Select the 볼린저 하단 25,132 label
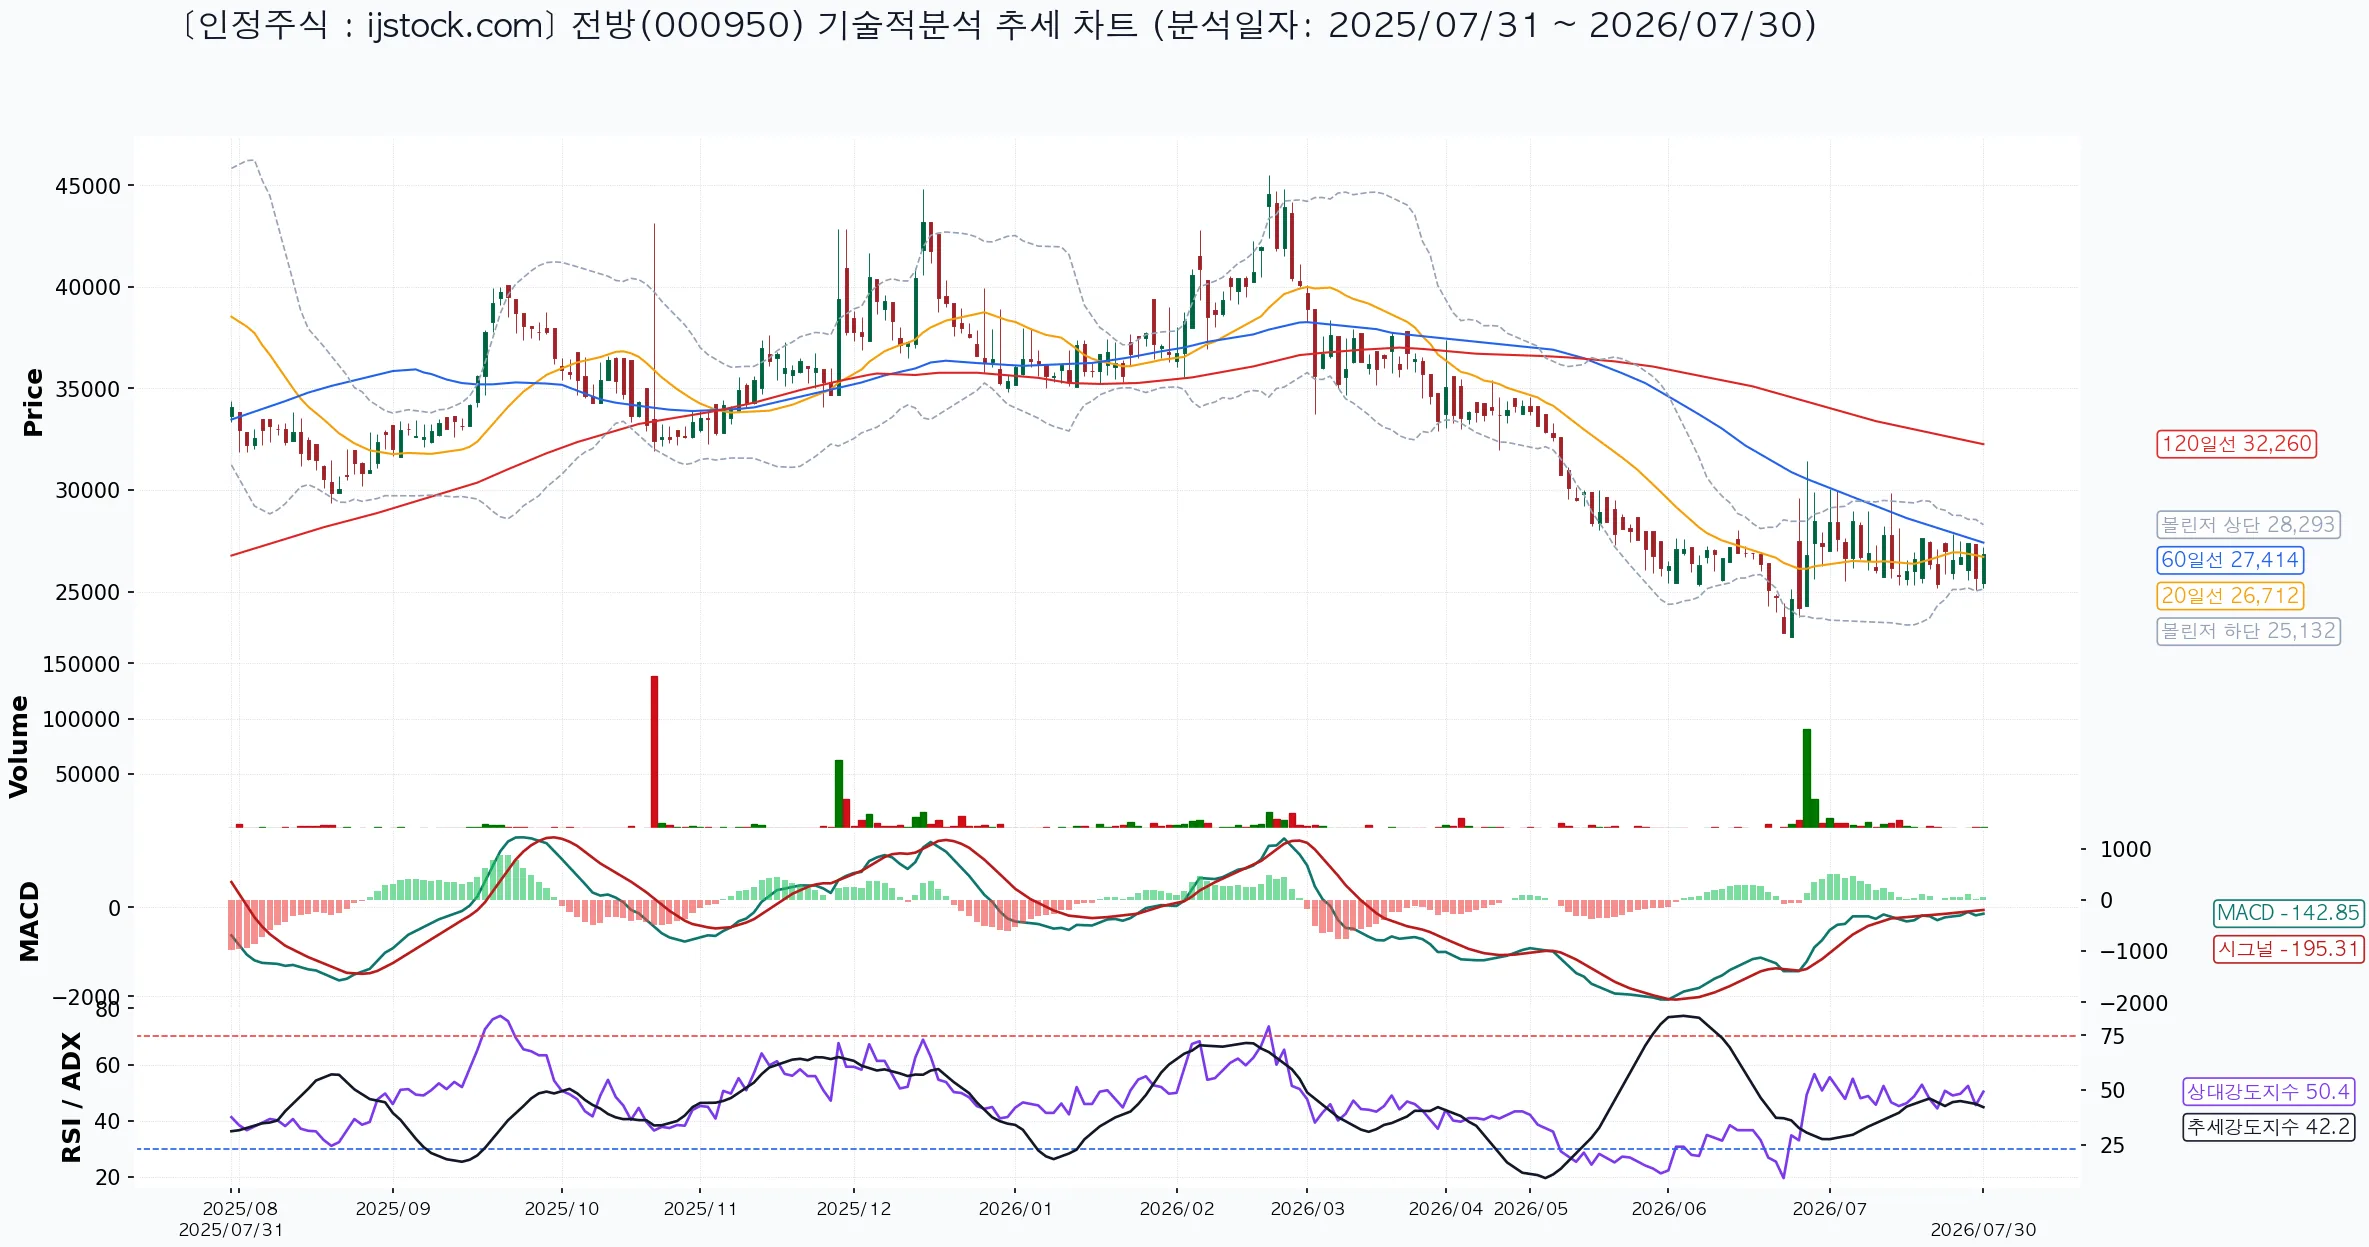This screenshot has height=1247, width=2369. click(x=2248, y=631)
